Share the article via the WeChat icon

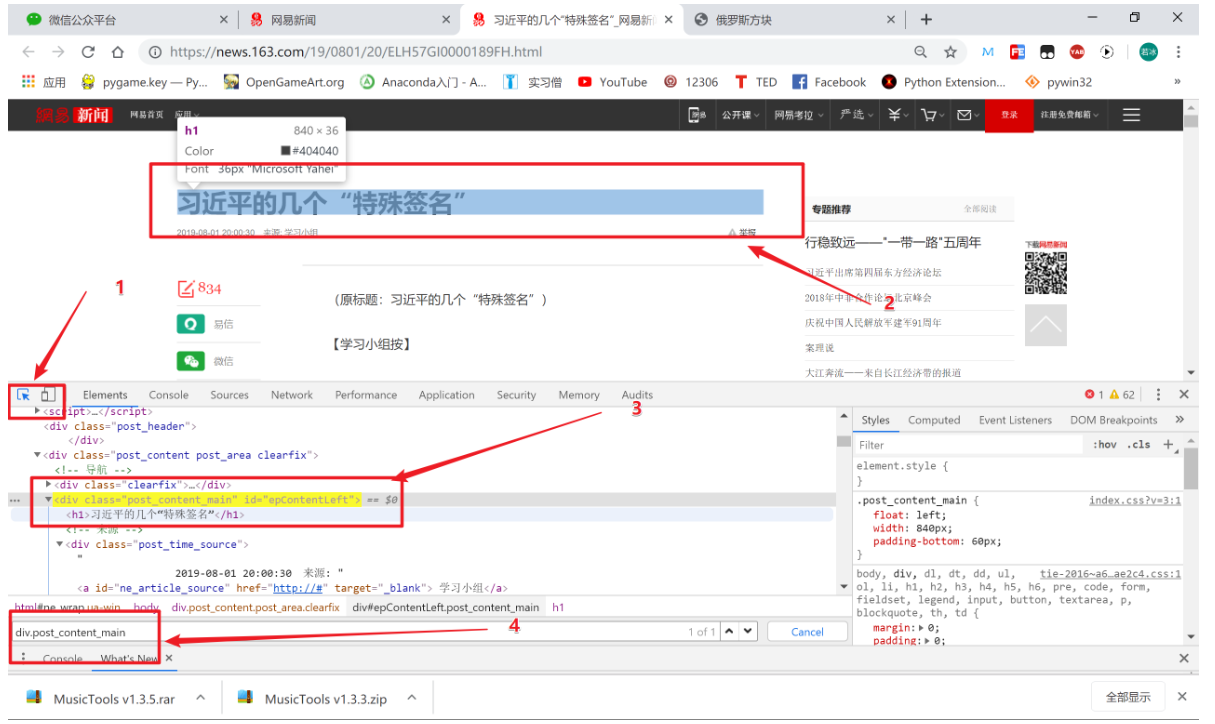tap(190, 360)
